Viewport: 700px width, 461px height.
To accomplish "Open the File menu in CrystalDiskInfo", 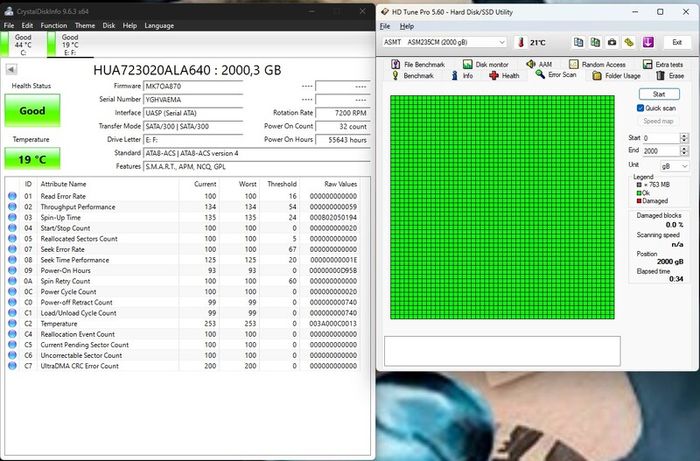I will pyautogui.click(x=9, y=25).
